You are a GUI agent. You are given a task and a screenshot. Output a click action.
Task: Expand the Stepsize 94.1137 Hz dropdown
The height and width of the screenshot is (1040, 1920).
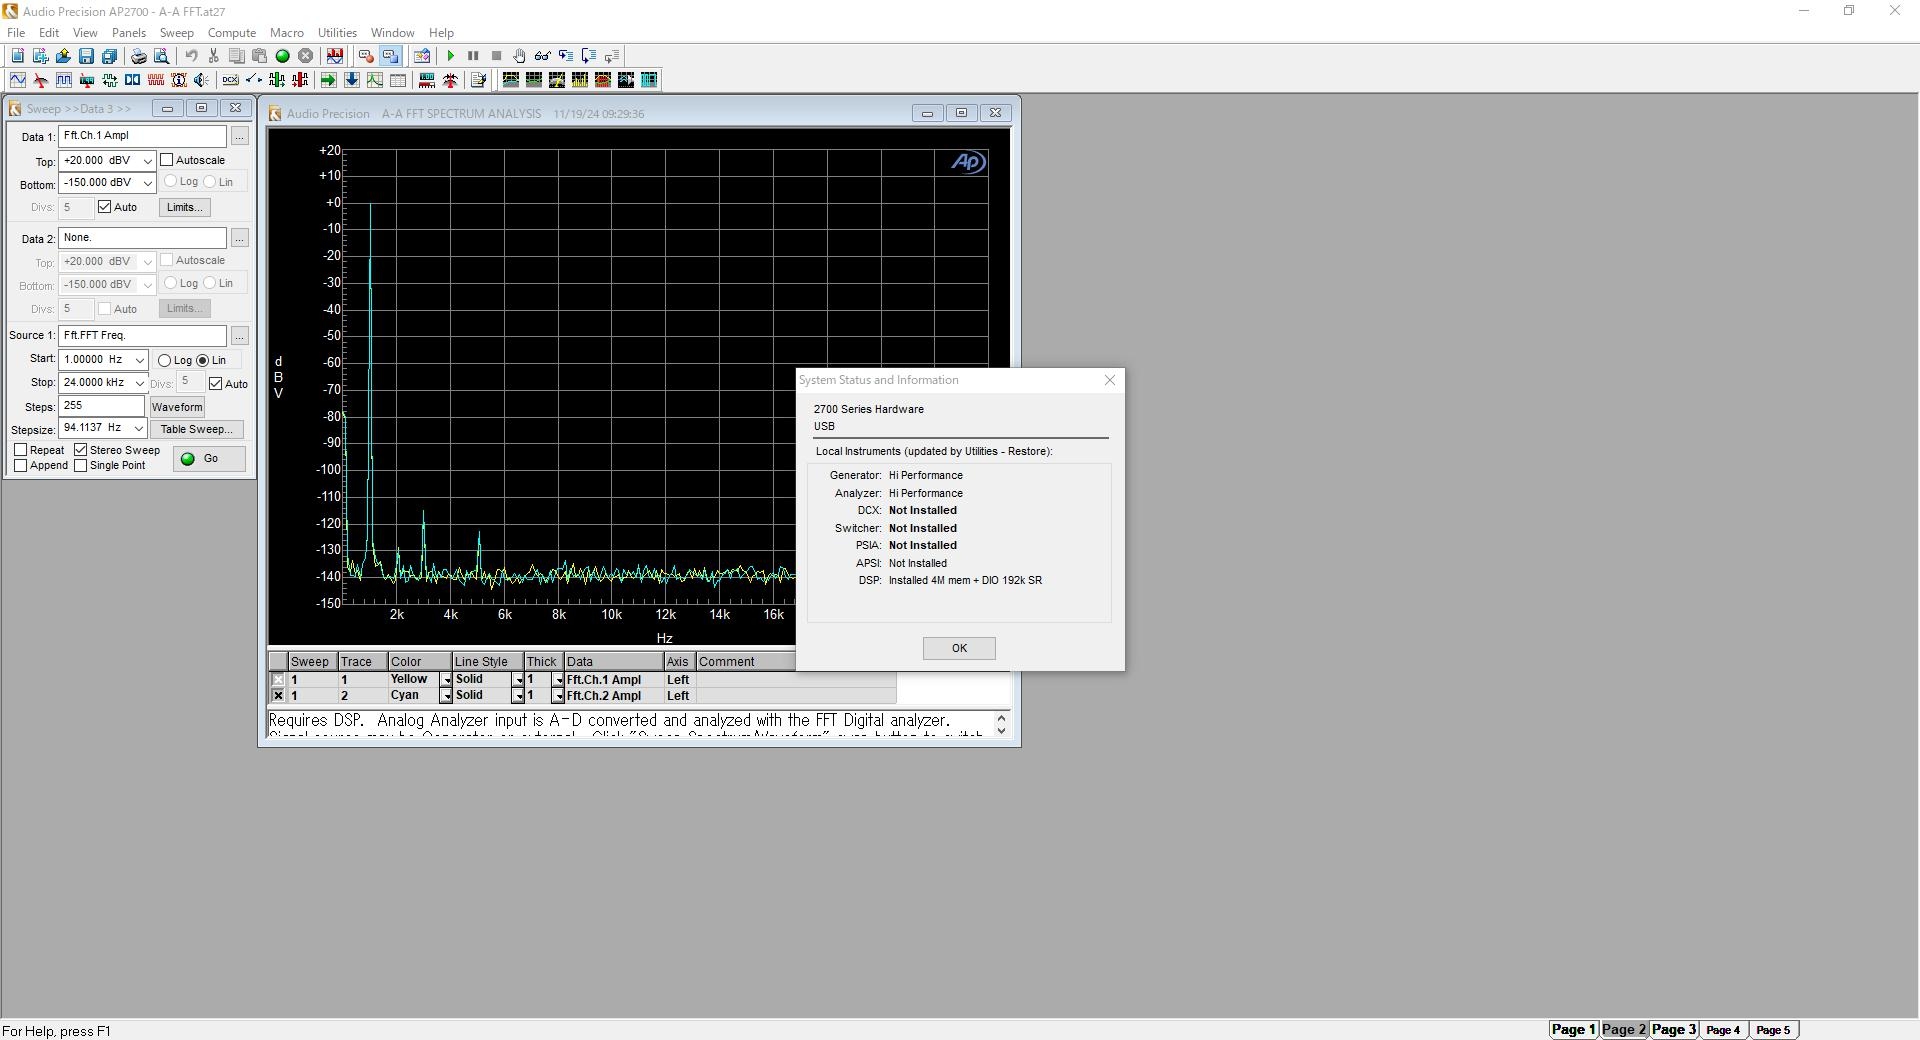[x=138, y=428]
